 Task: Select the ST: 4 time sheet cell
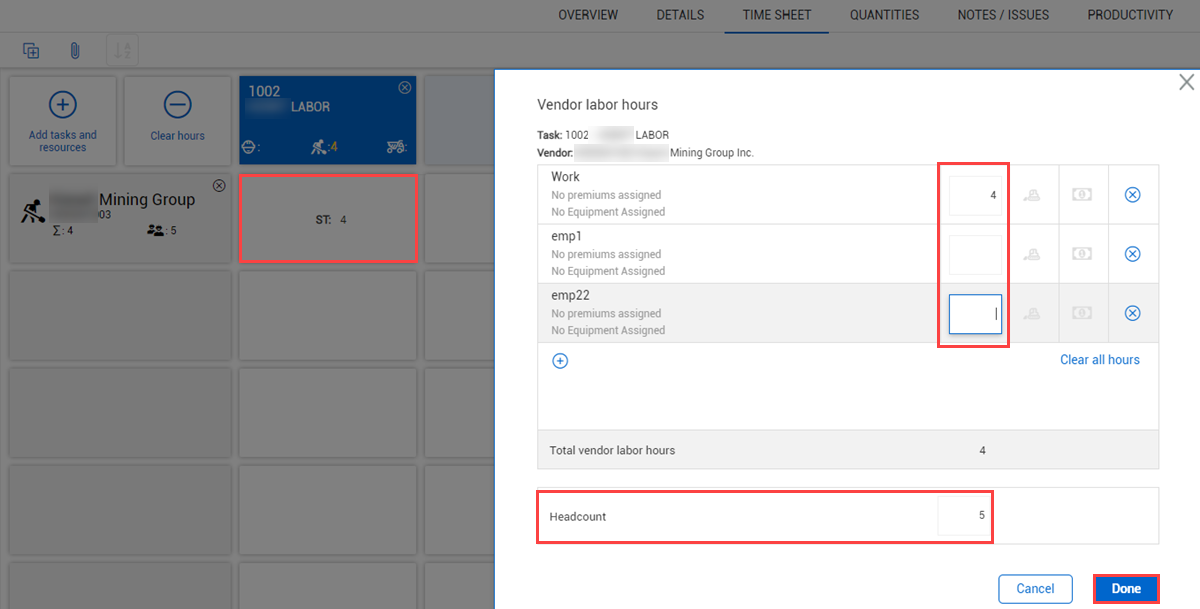329,219
